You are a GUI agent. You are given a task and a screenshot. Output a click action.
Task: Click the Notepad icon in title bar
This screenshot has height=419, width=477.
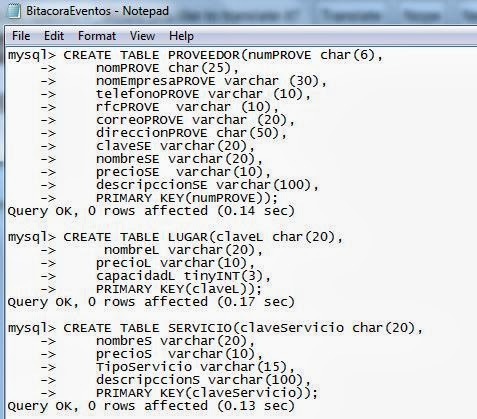pyautogui.click(x=14, y=11)
